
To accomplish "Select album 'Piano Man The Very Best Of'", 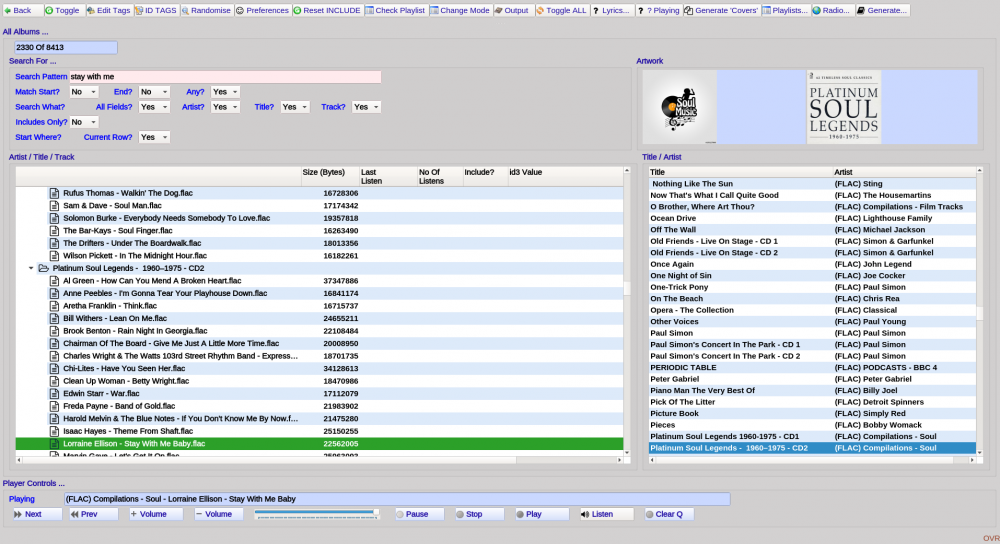I will pyautogui.click(x=812, y=390).
